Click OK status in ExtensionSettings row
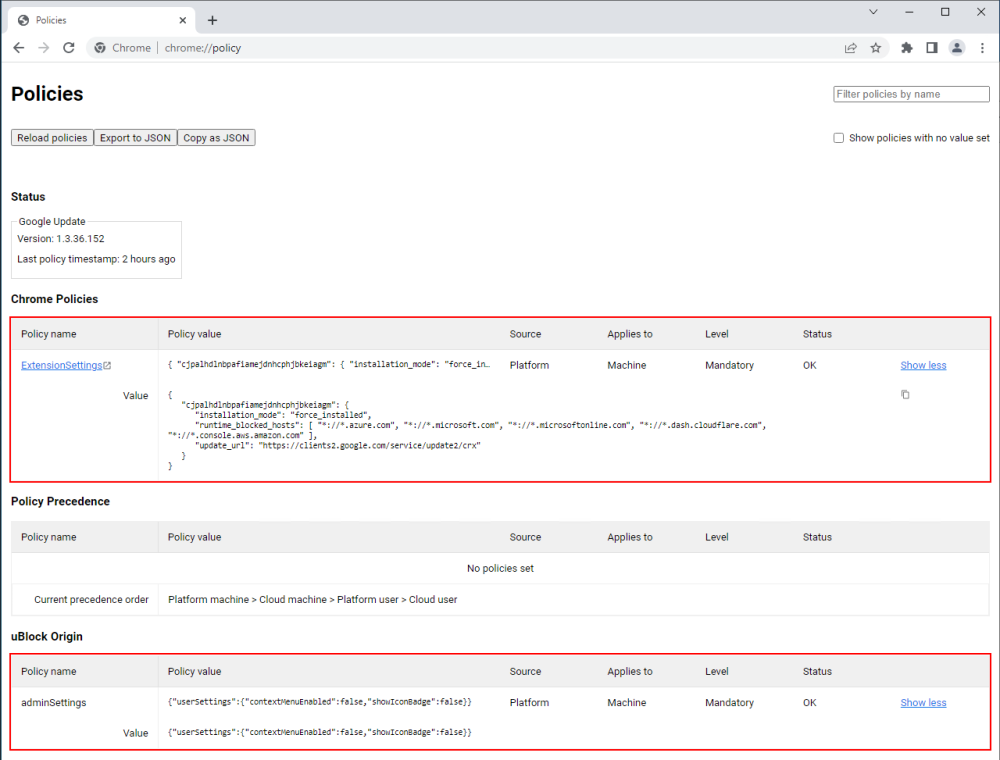 pyautogui.click(x=809, y=365)
